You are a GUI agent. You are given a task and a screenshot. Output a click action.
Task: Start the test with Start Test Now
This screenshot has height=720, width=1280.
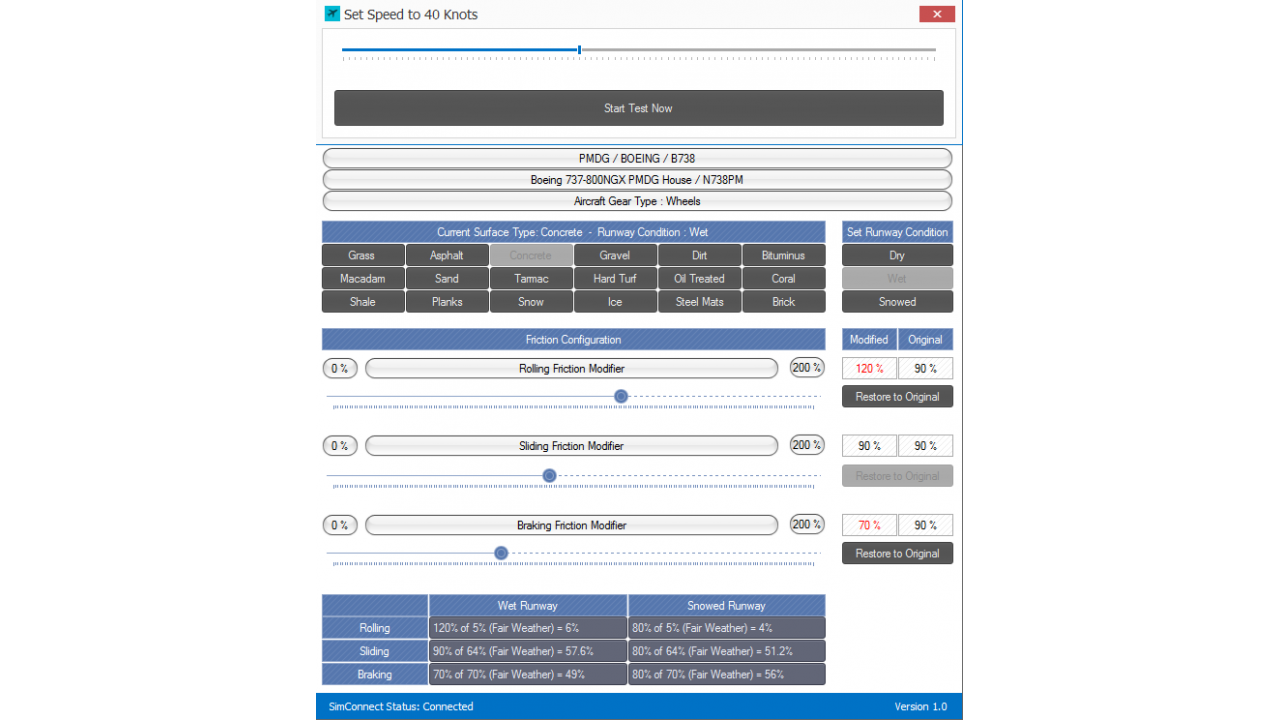[638, 108]
